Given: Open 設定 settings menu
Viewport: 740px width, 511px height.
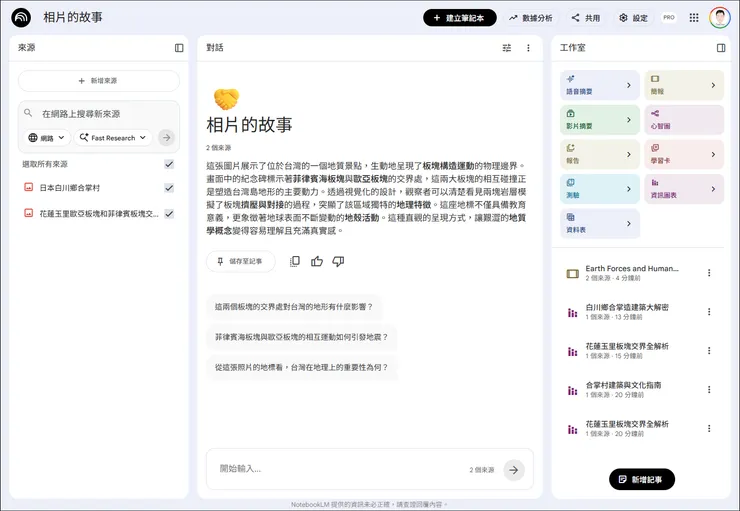Looking at the screenshot, I should click(x=633, y=18).
